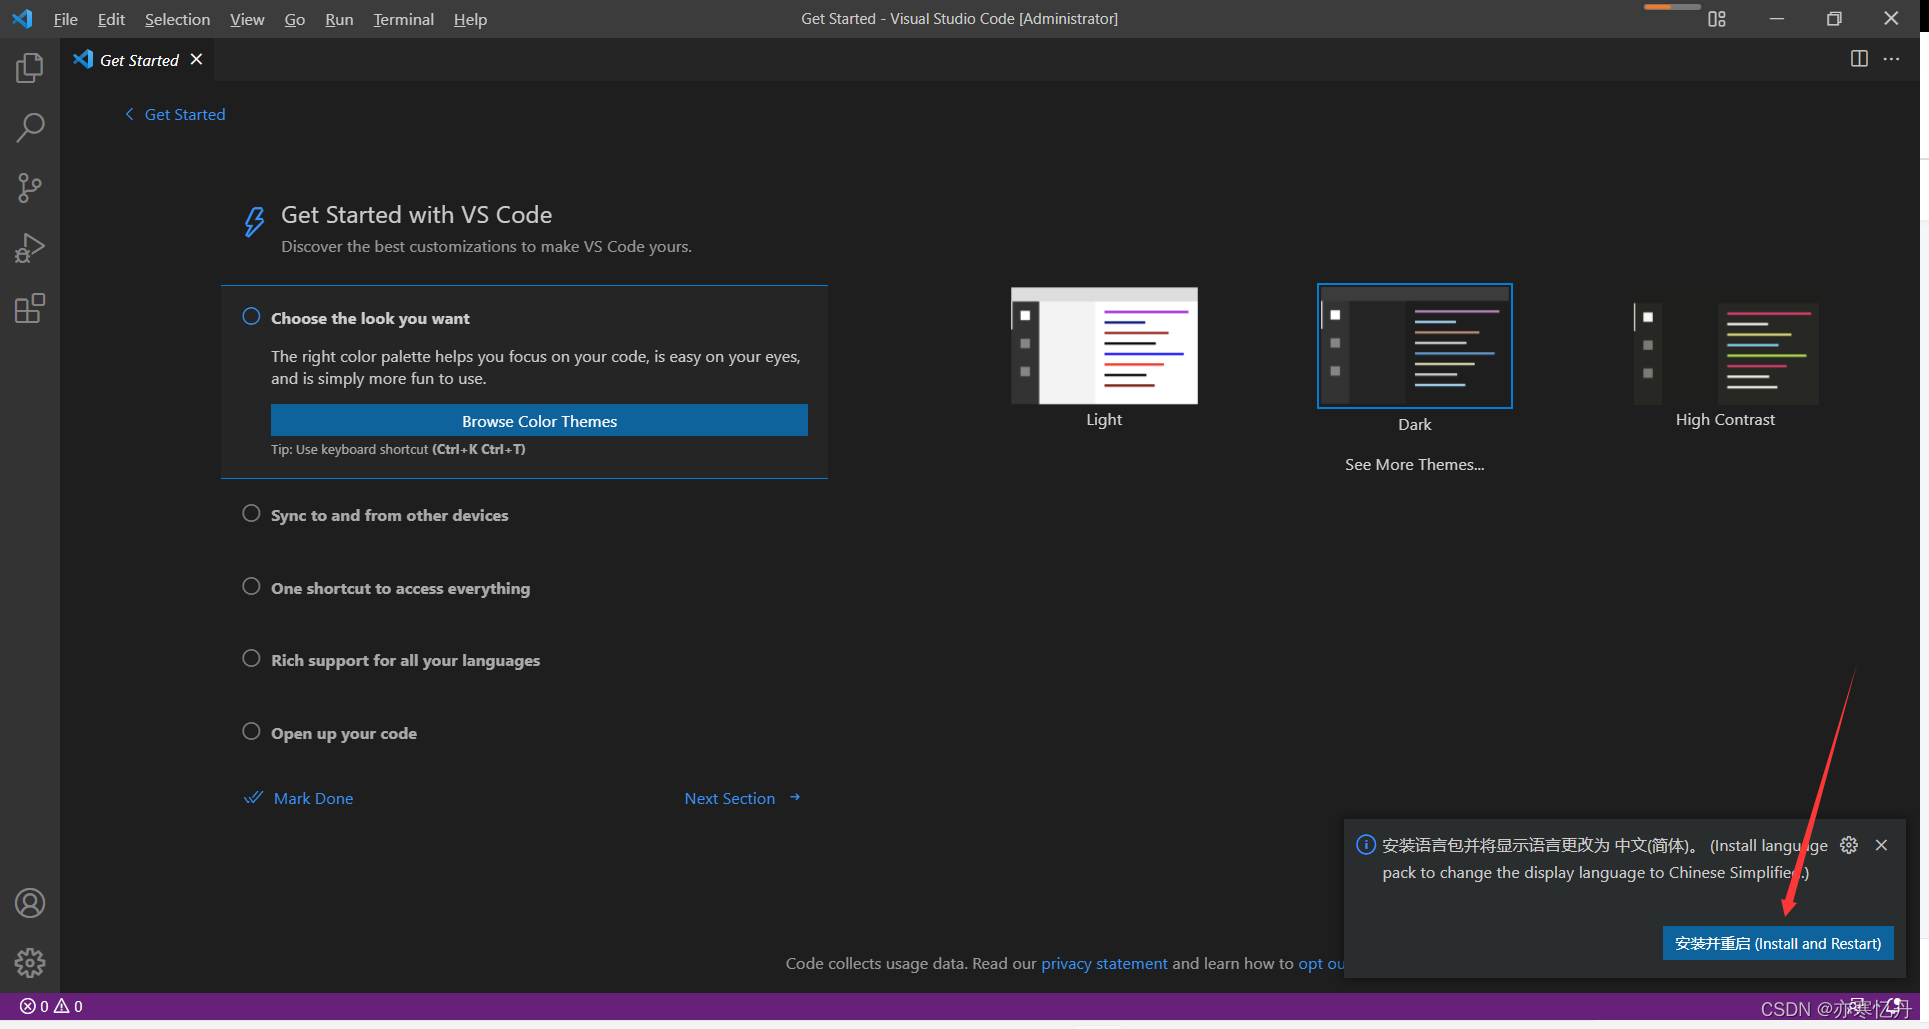The image size is (1929, 1029).
Task: Open the Accounts menu icon
Action: point(30,903)
